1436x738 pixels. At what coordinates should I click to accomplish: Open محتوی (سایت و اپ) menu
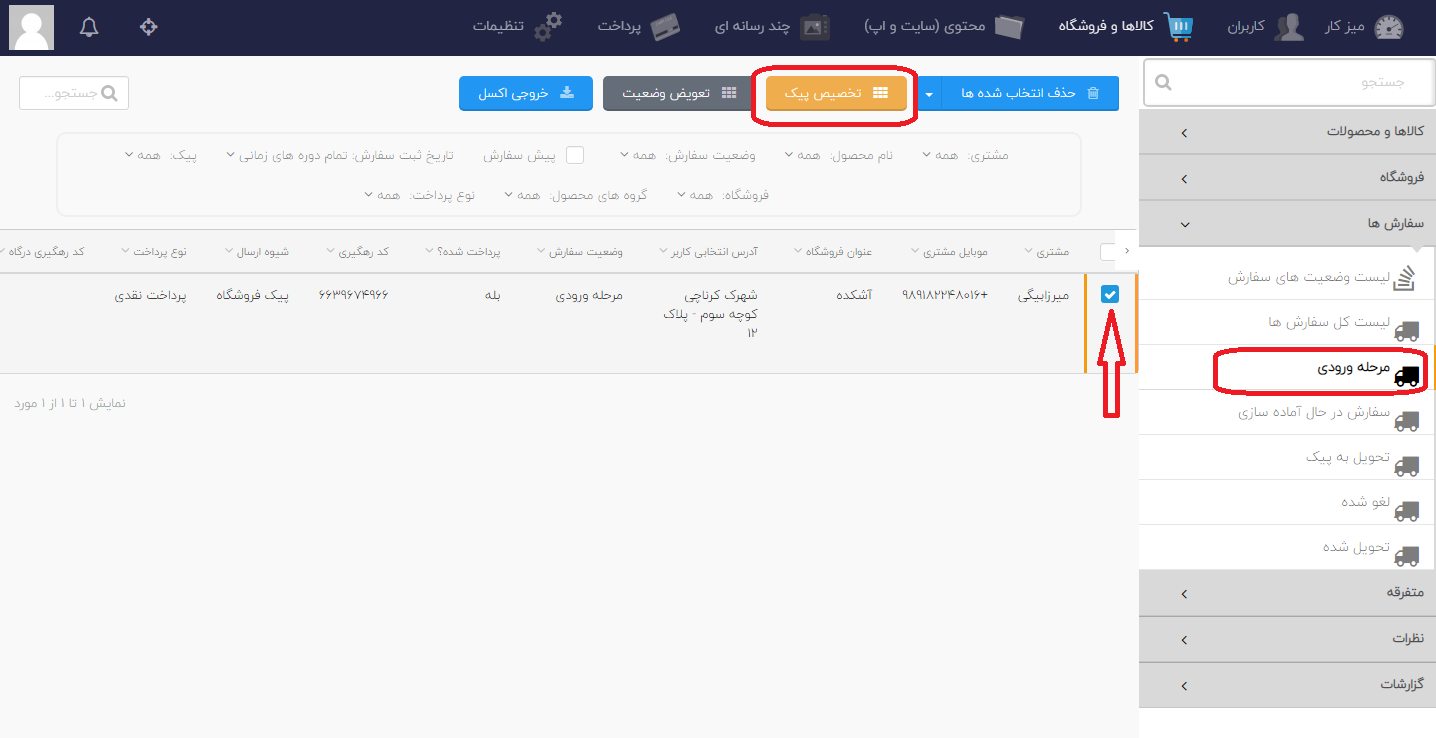tap(945, 27)
